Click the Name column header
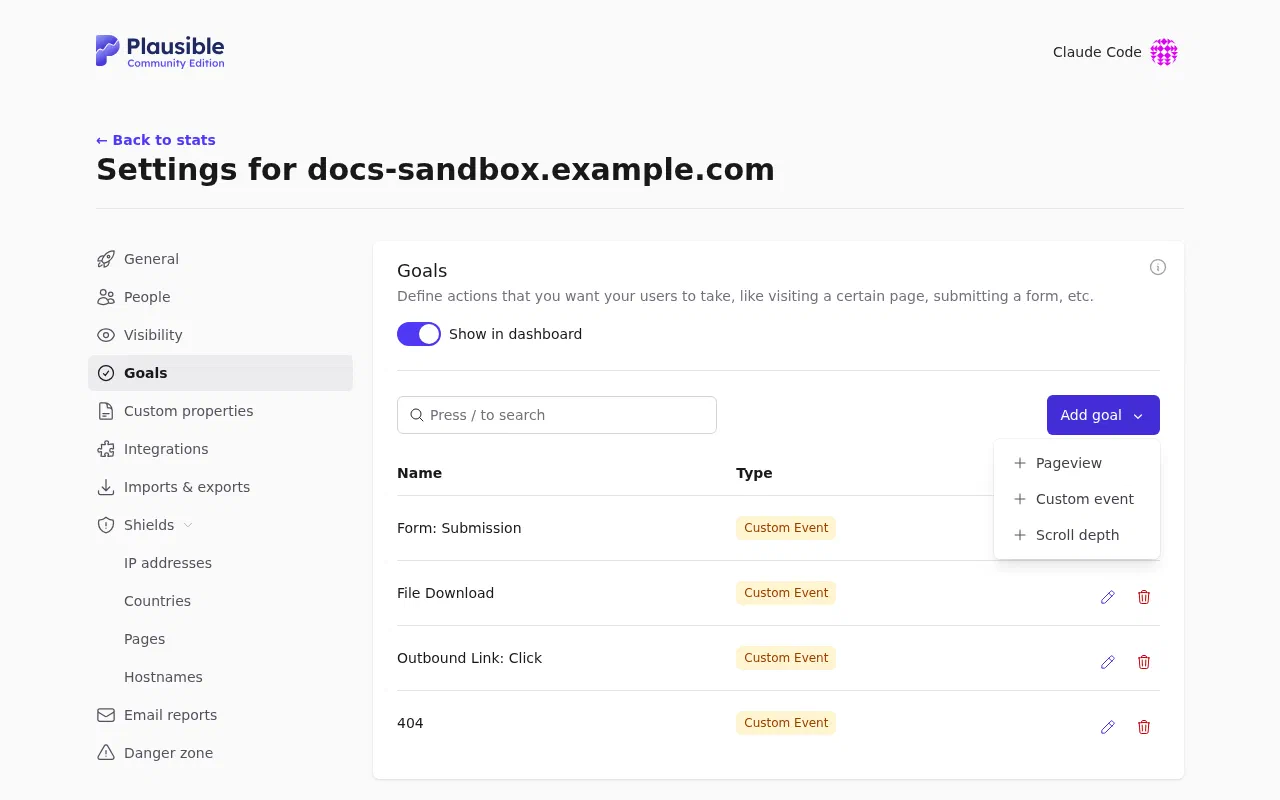 419,473
